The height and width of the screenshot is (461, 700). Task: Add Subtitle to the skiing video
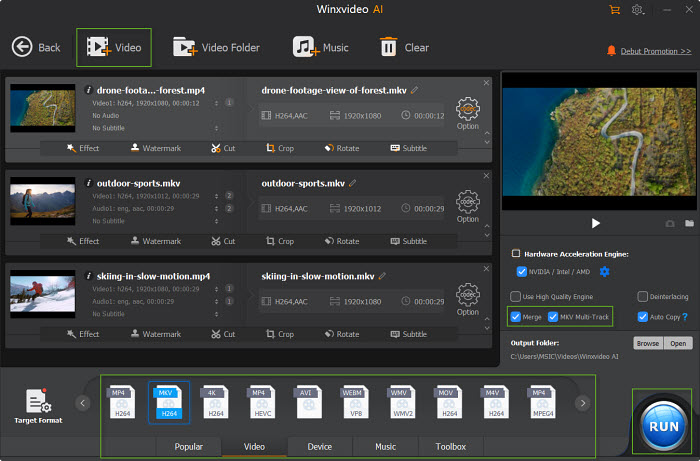[x=409, y=334]
